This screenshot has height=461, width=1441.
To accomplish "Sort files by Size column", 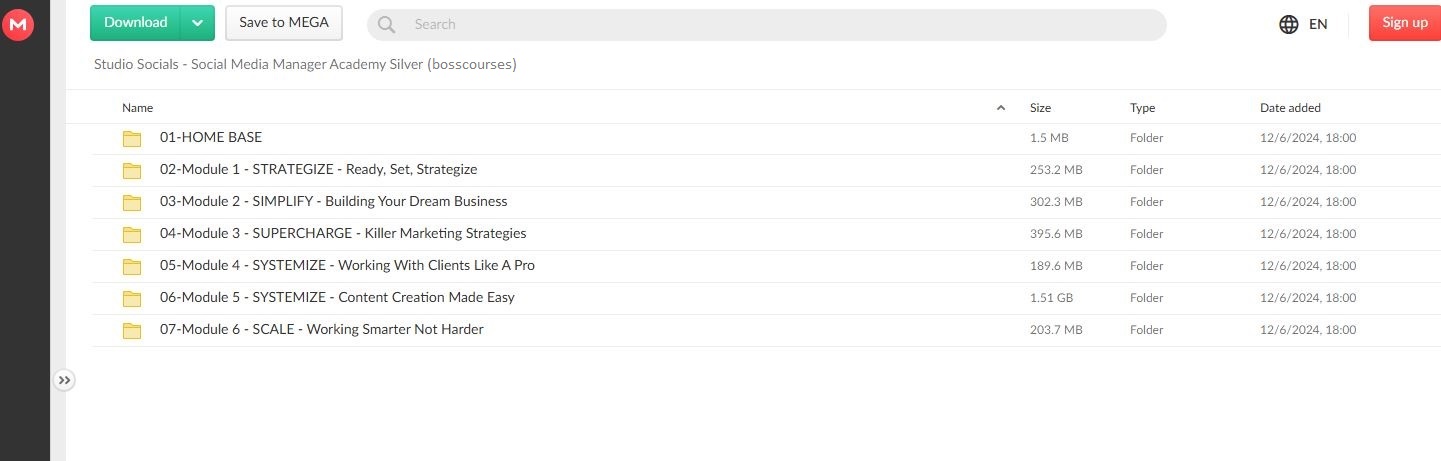I will 1040,108.
